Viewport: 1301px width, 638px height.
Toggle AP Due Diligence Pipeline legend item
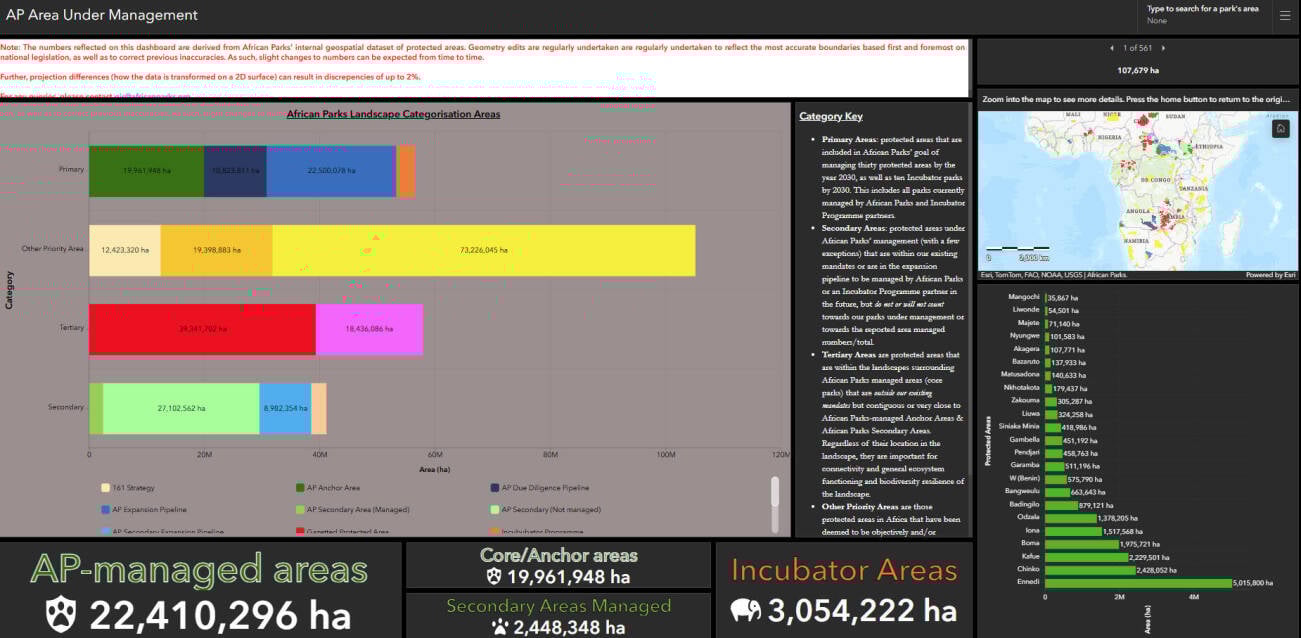pyautogui.click(x=546, y=487)
